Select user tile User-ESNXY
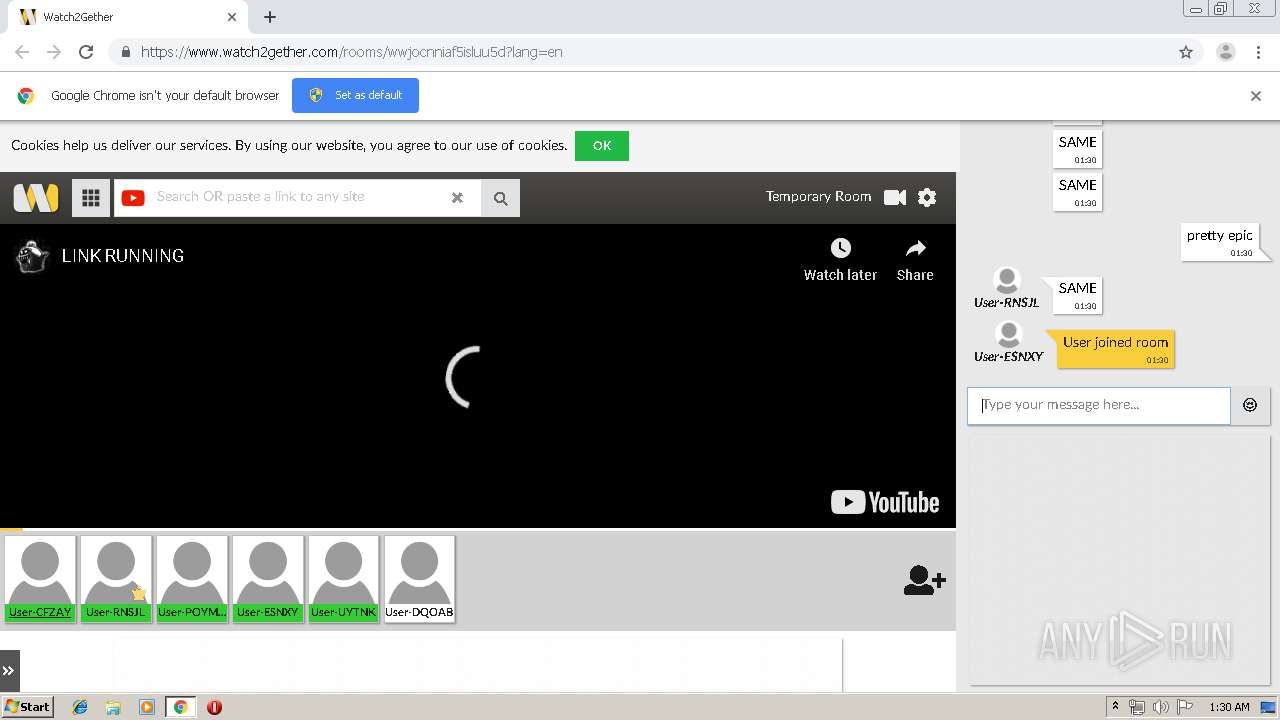This screenshot has width=1280, height=720. click(268, 579)
